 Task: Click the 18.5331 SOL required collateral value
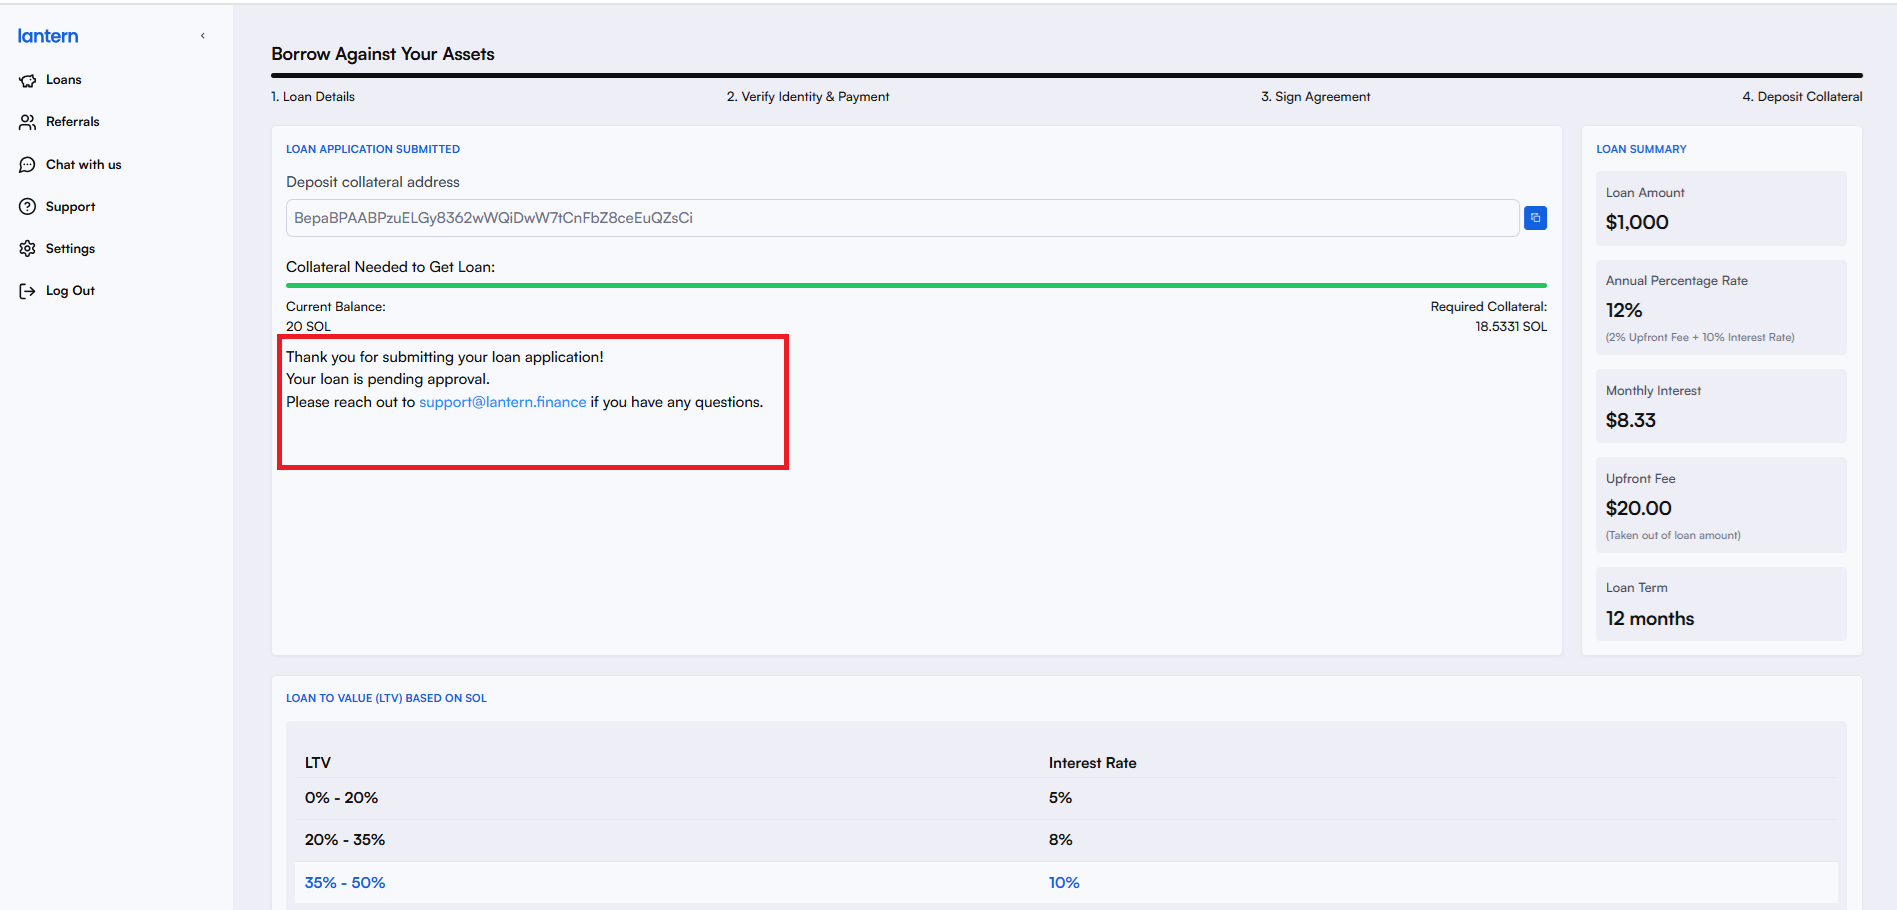1511,327
